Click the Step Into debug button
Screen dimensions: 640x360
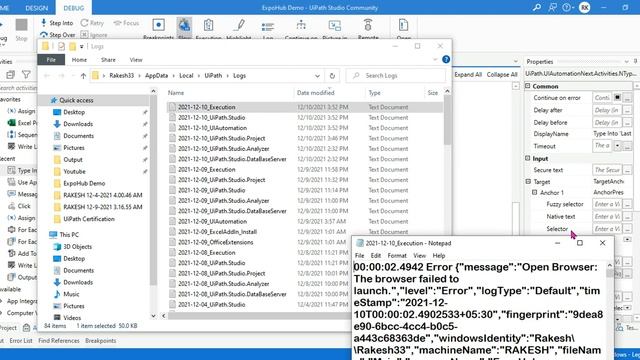[57, 23]
